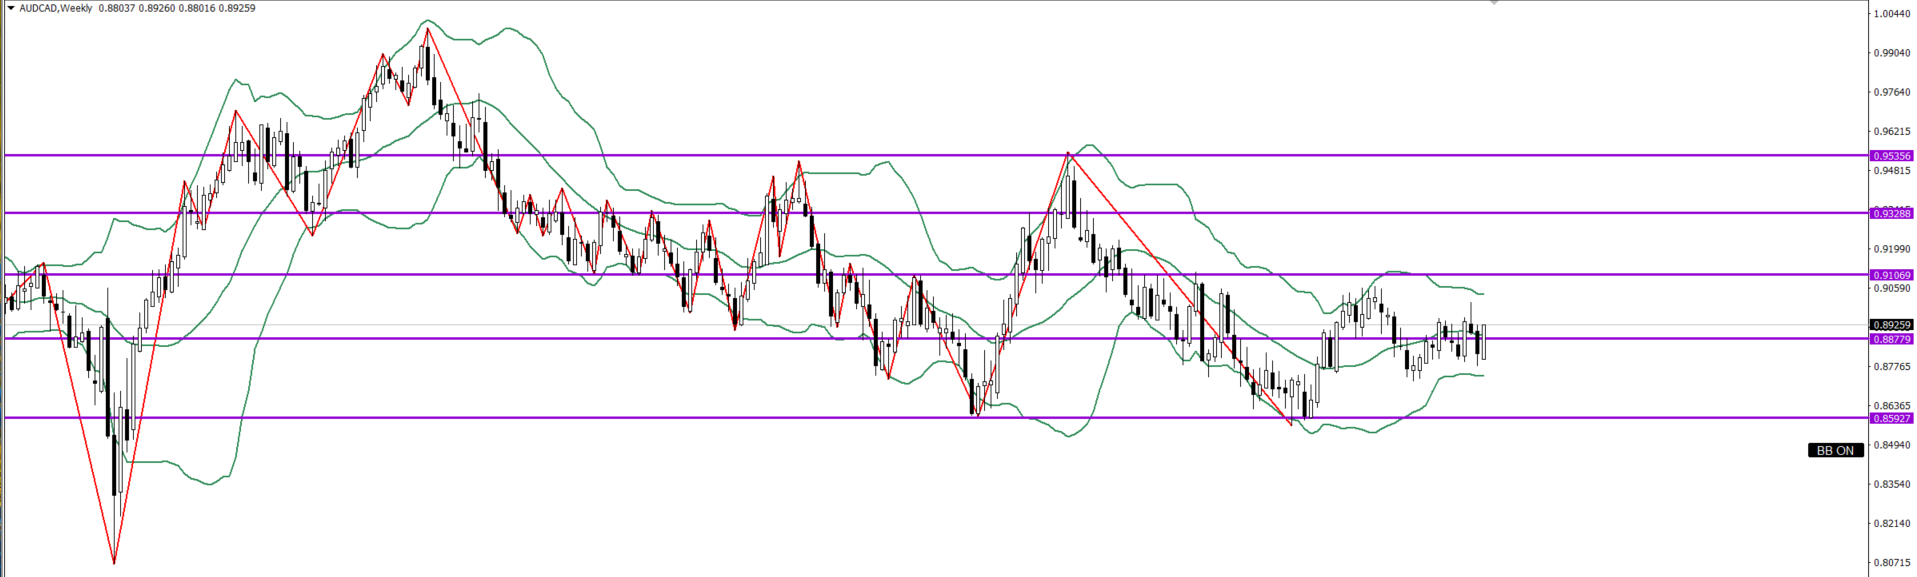Click the 0.88779 horizontal line label

click(1891, 339)
